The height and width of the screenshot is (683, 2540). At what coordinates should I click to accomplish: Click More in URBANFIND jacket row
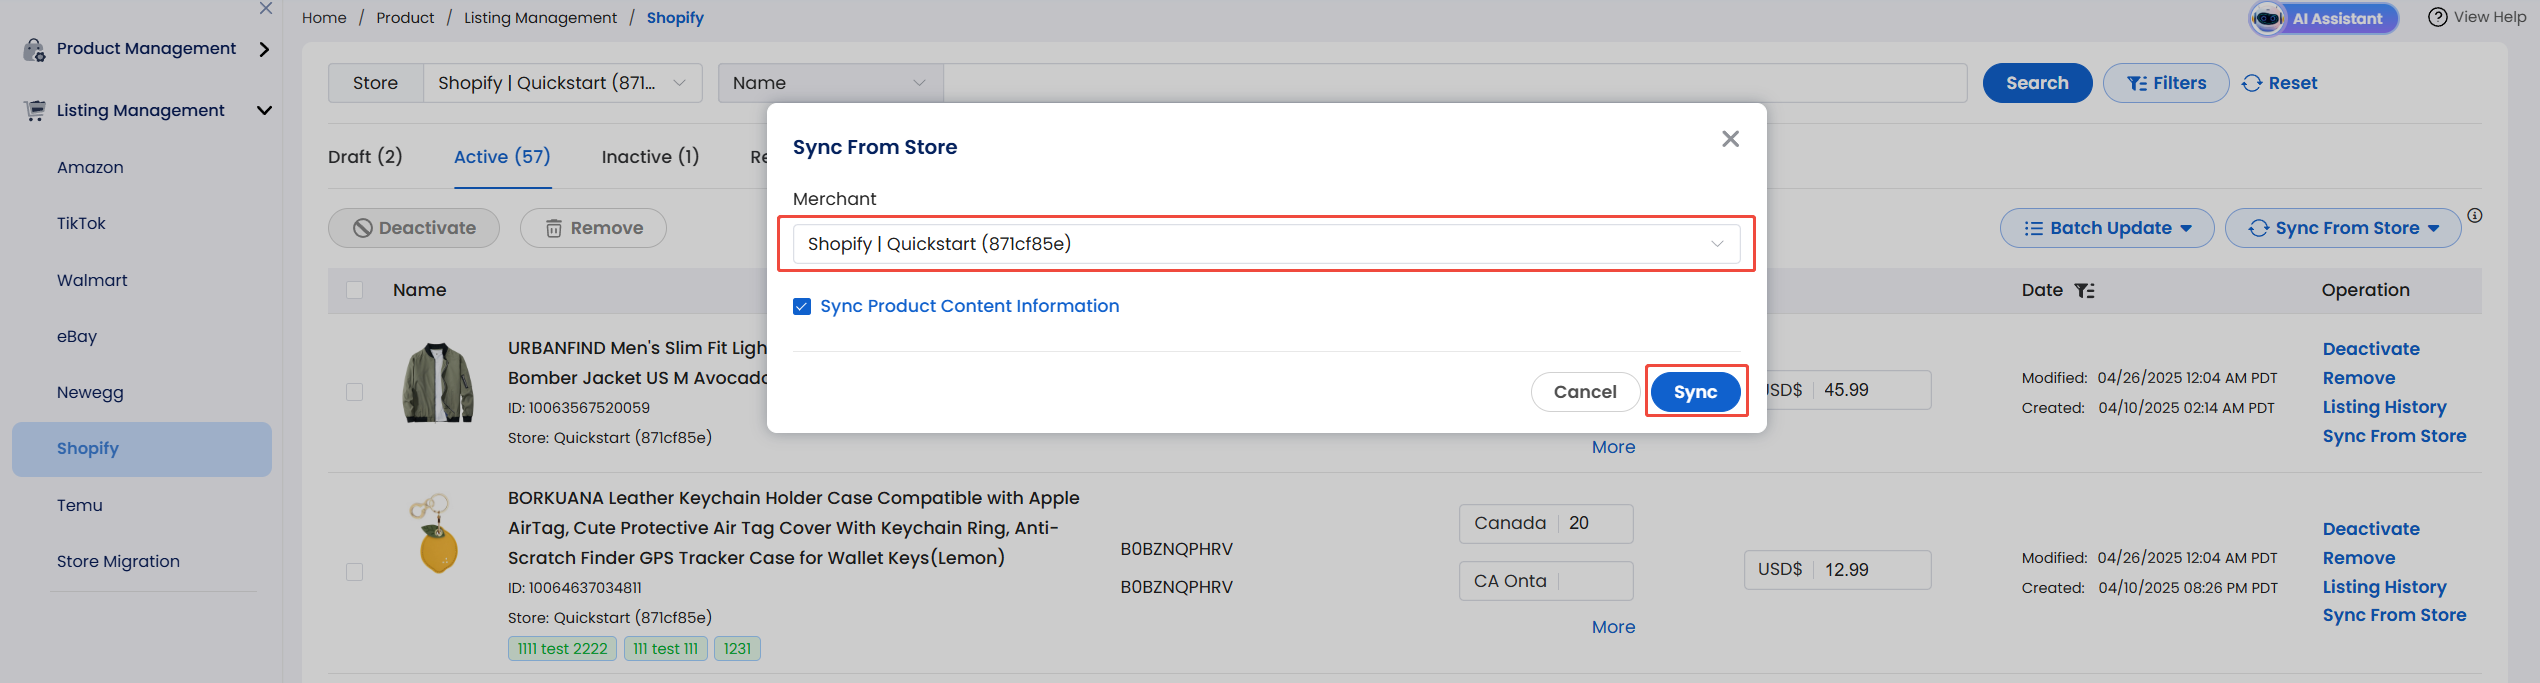(x=1613, y=447)
